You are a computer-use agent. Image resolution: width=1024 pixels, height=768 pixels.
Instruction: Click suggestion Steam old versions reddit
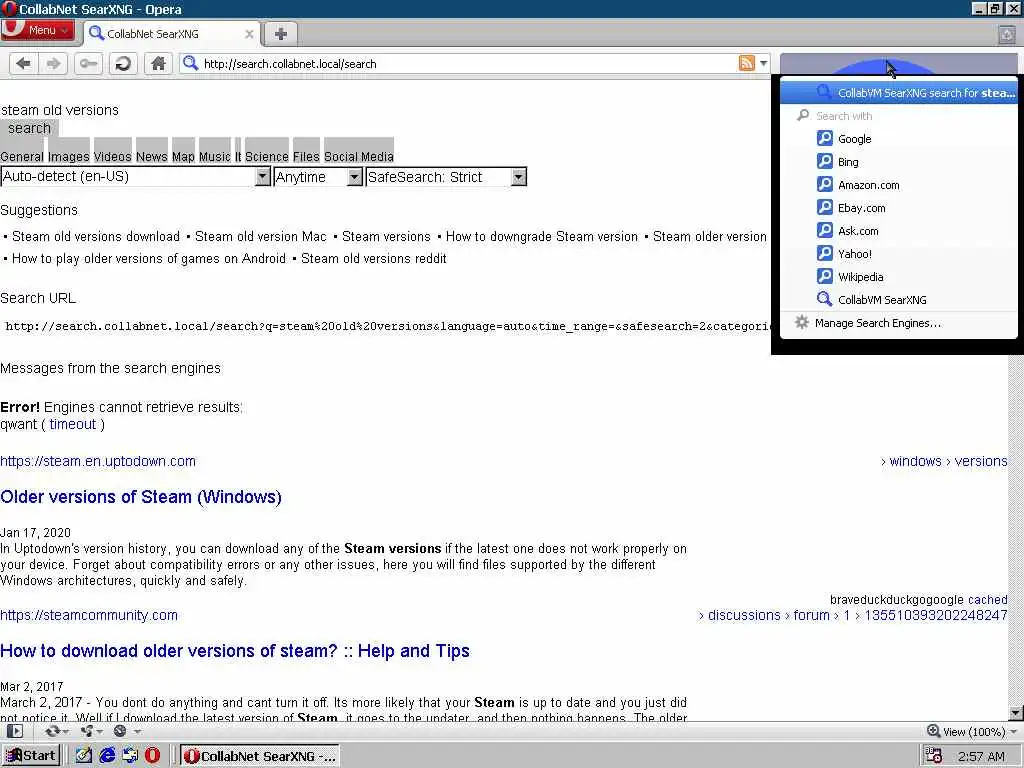point(374,258)
